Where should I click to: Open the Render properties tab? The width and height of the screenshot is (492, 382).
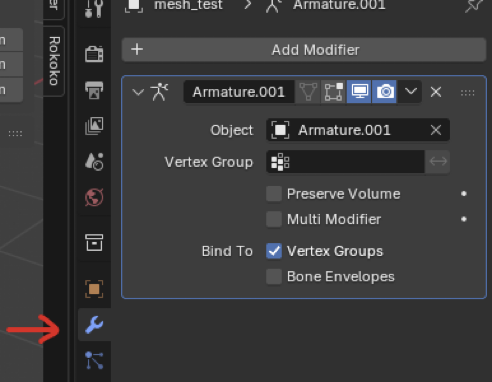(x=94, y=54)
